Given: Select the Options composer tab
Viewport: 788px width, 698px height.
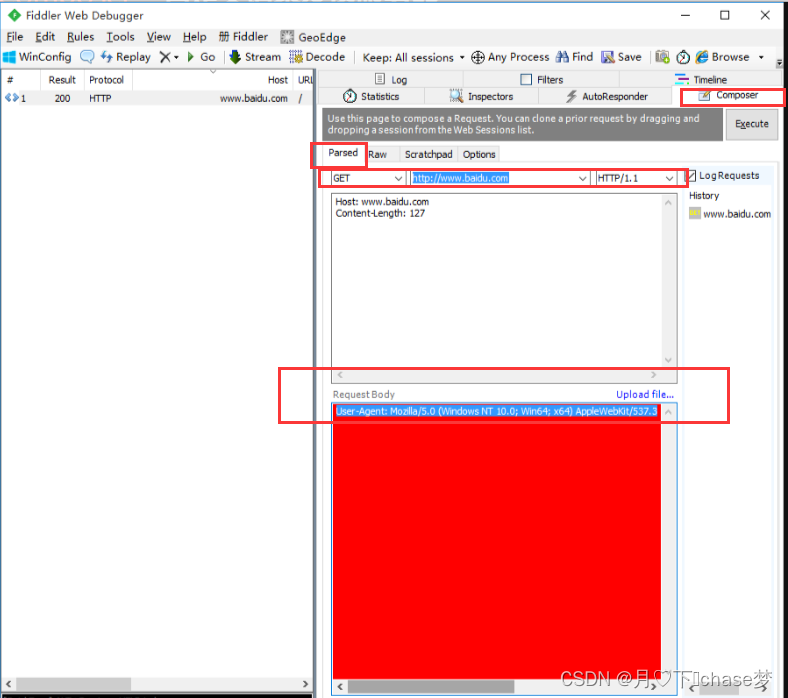Looking at the screenshot, I should pyautogui.click(x=479, y=154).
